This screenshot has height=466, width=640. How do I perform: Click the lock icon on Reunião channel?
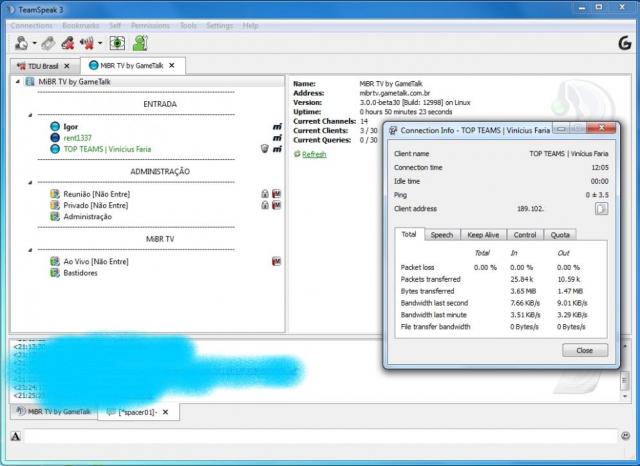[x=265, y=194]
